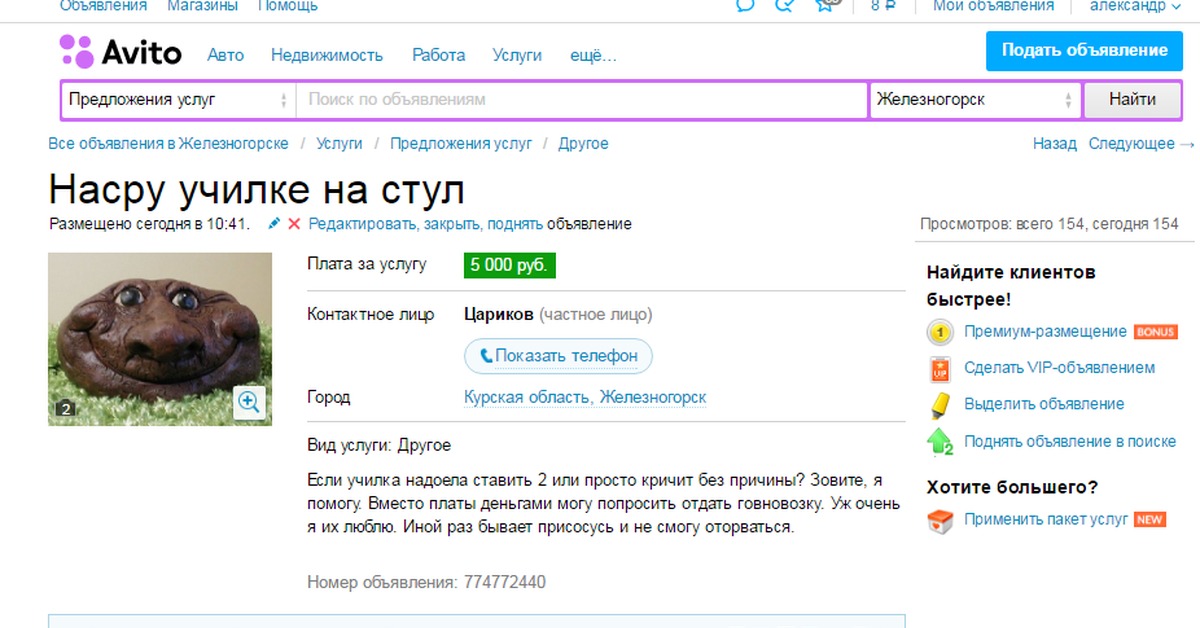Viewport: 1200px width, 628px height.
Task: Click the wallet balance 8 ₽
Action: (882, 6)
